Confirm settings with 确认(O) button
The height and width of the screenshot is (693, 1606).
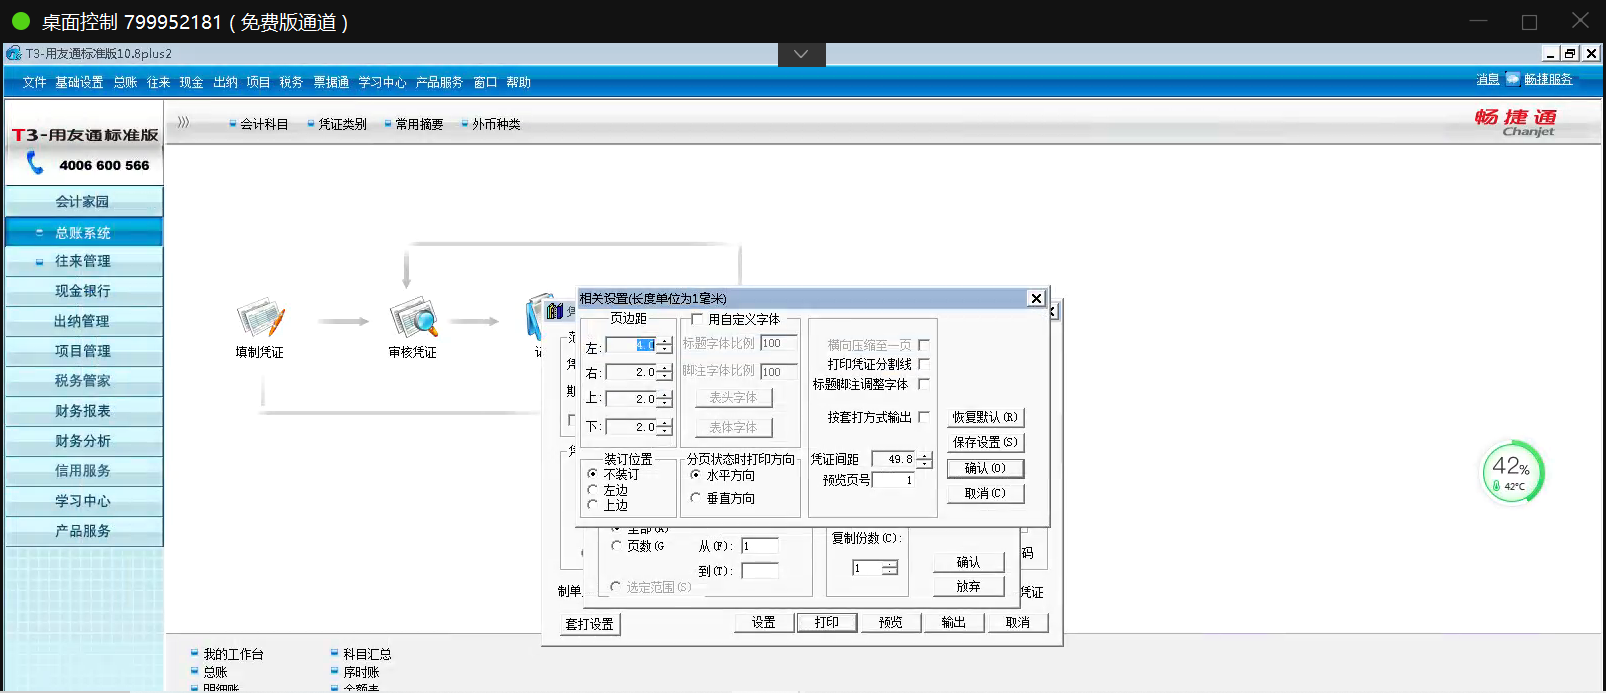click(985, 468)
